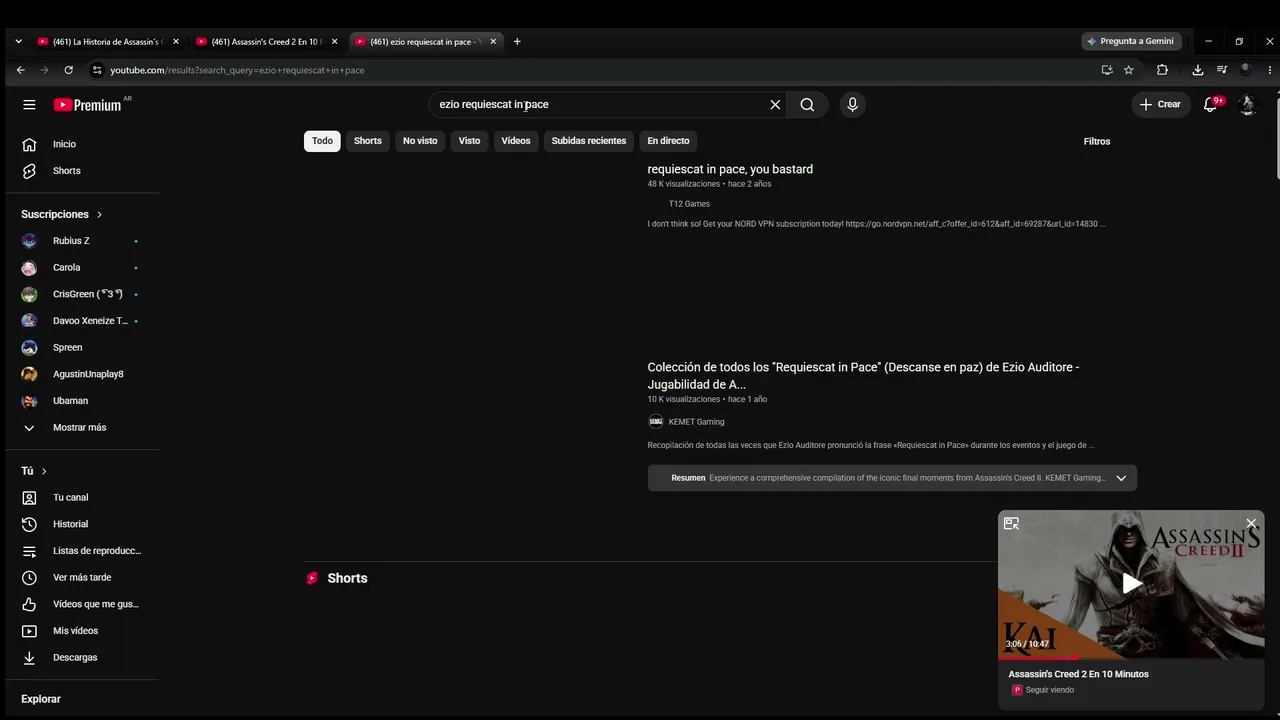Open 'Pregunta a Gemini' button

coord(1132,42)
